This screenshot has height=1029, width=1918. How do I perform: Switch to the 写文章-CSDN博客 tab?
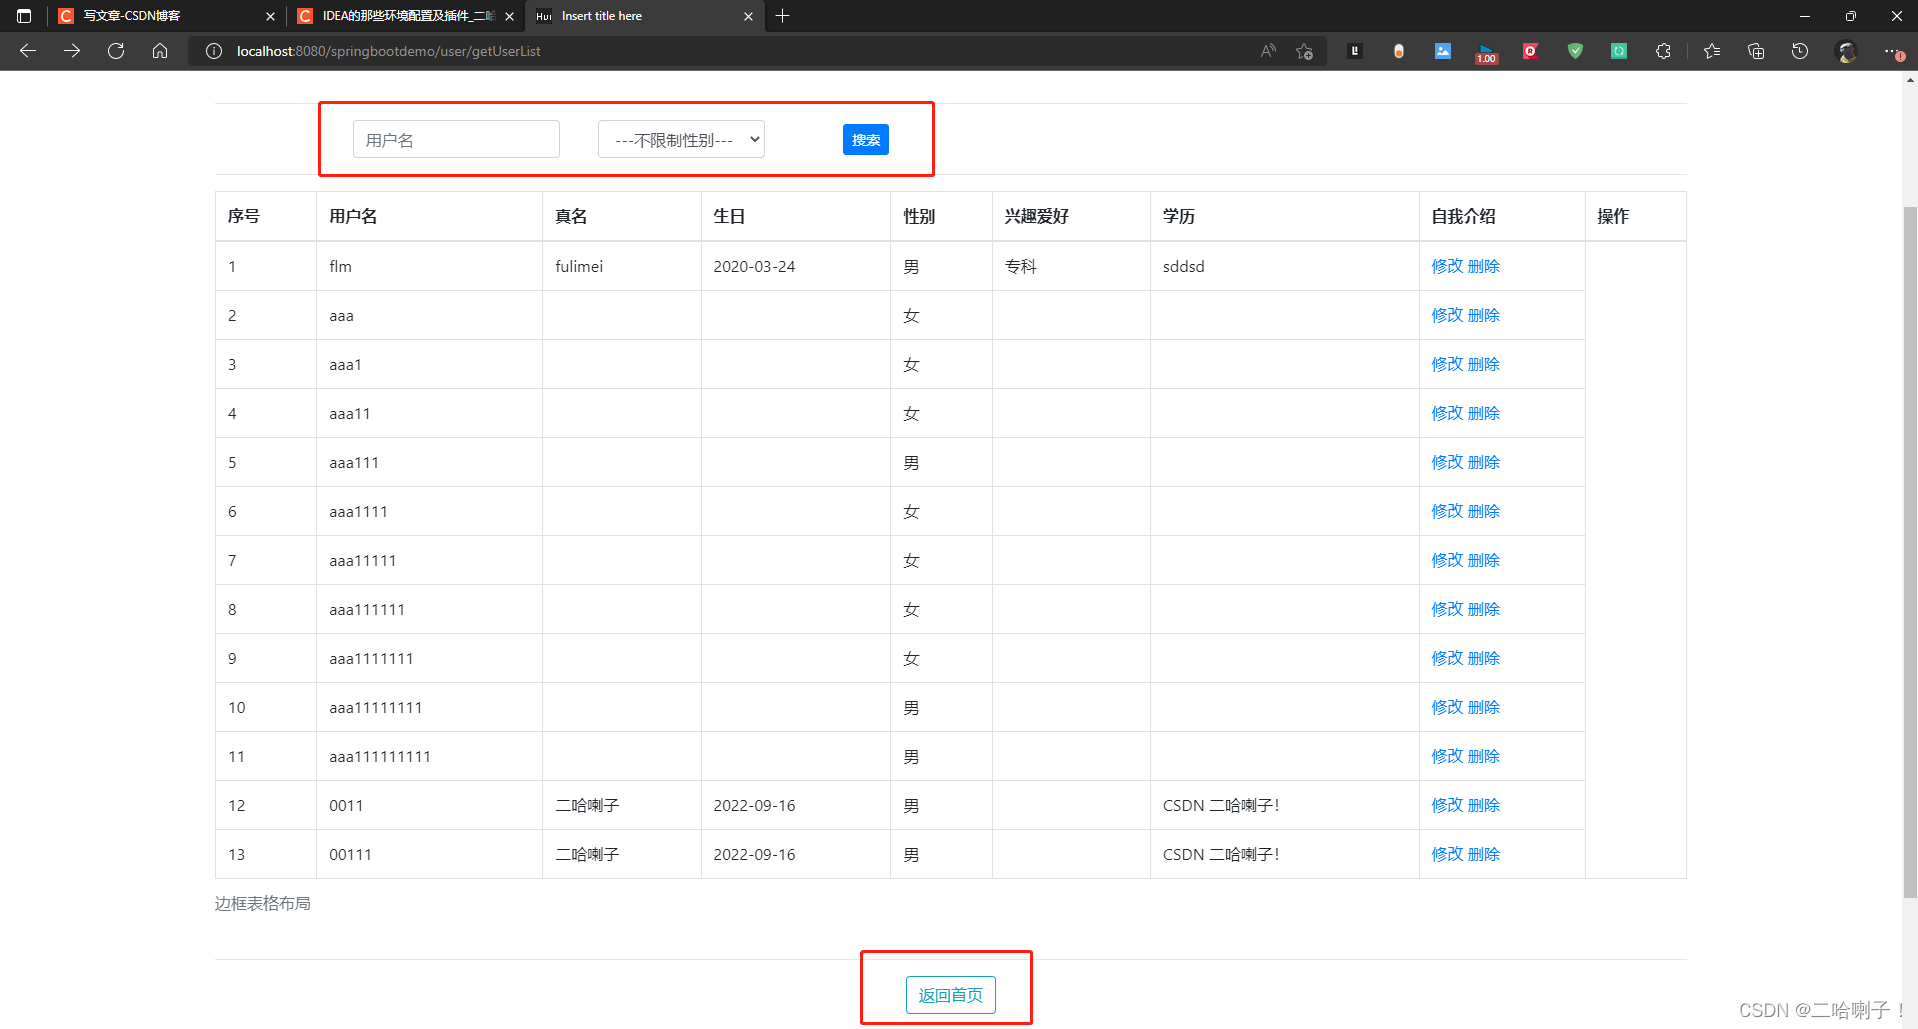(x=166, y=16)
